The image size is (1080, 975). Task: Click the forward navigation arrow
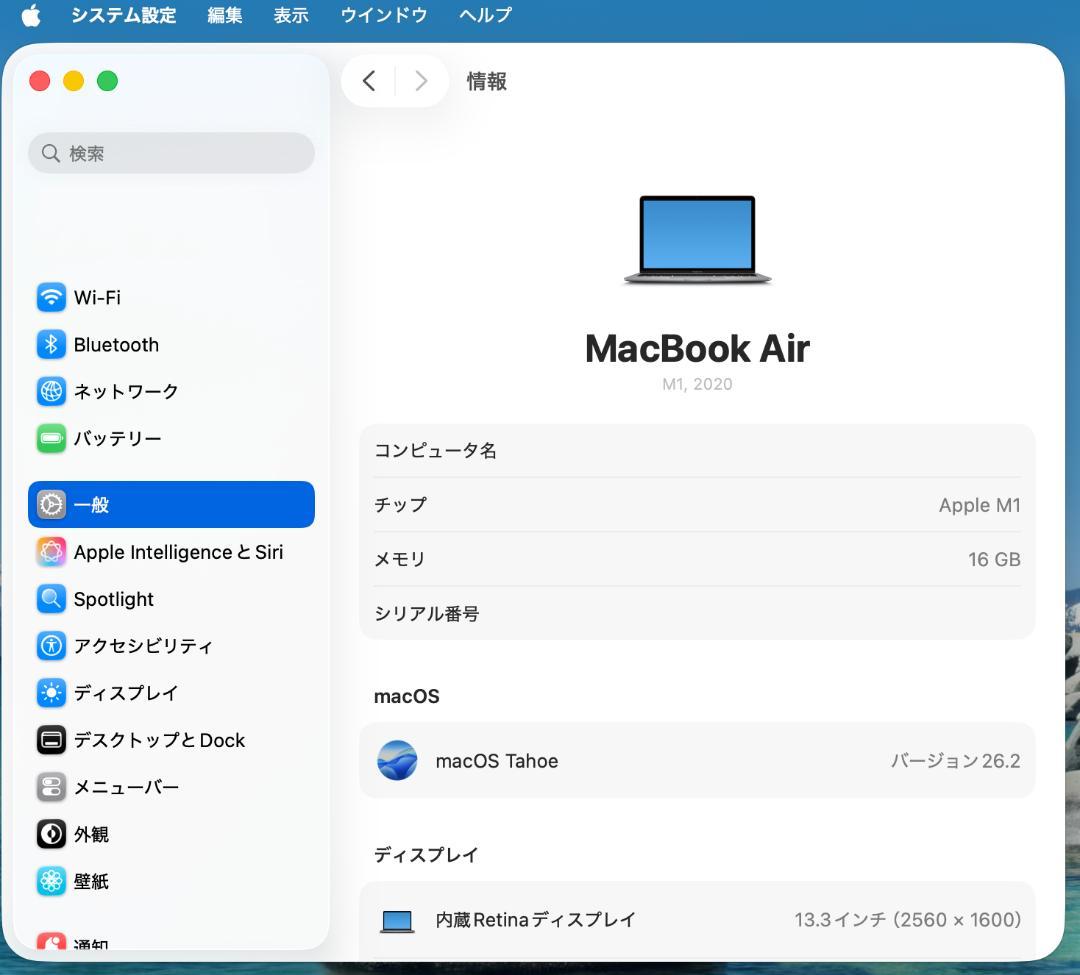click(421, 81)
